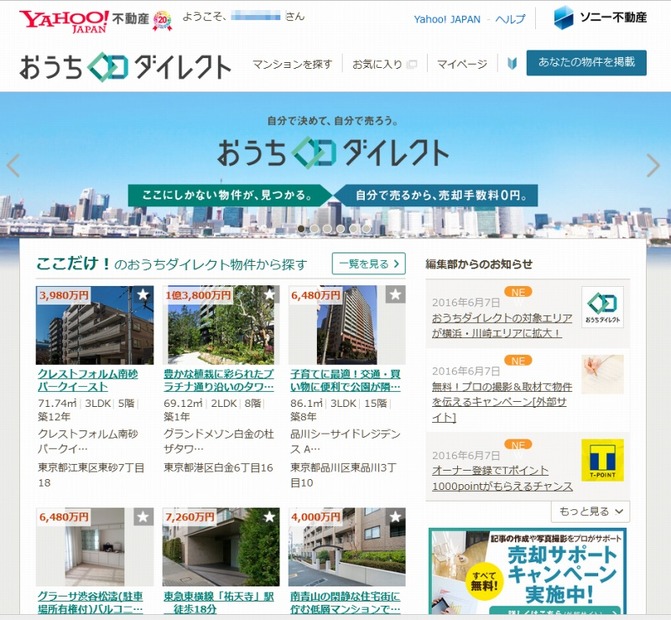
Task: Click 東京都港区白金6丁目16 address text
Action: (218, 468)
